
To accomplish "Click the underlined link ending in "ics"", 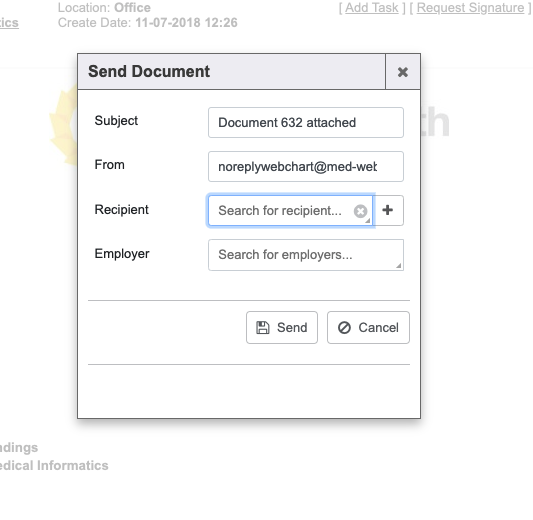I will [9, 23].
